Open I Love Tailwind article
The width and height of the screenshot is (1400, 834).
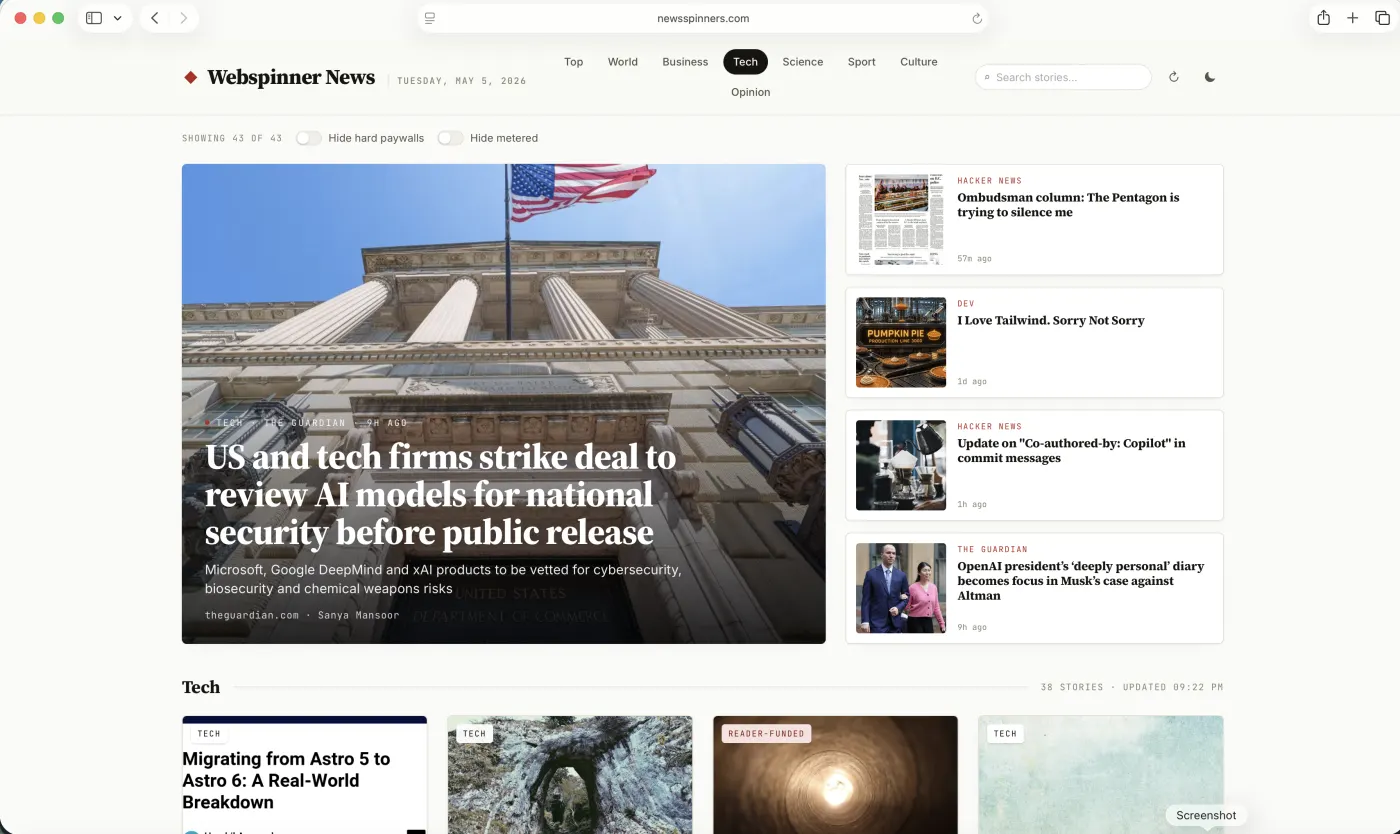tap(1050, 321)
